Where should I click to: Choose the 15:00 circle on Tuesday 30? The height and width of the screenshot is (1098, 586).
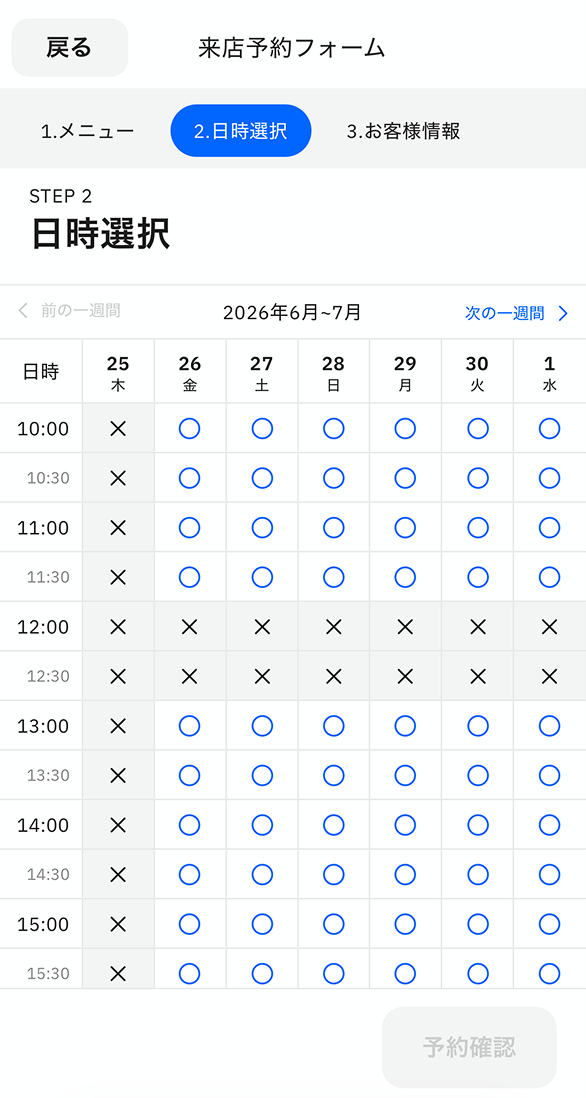click(x=477, y=924)
